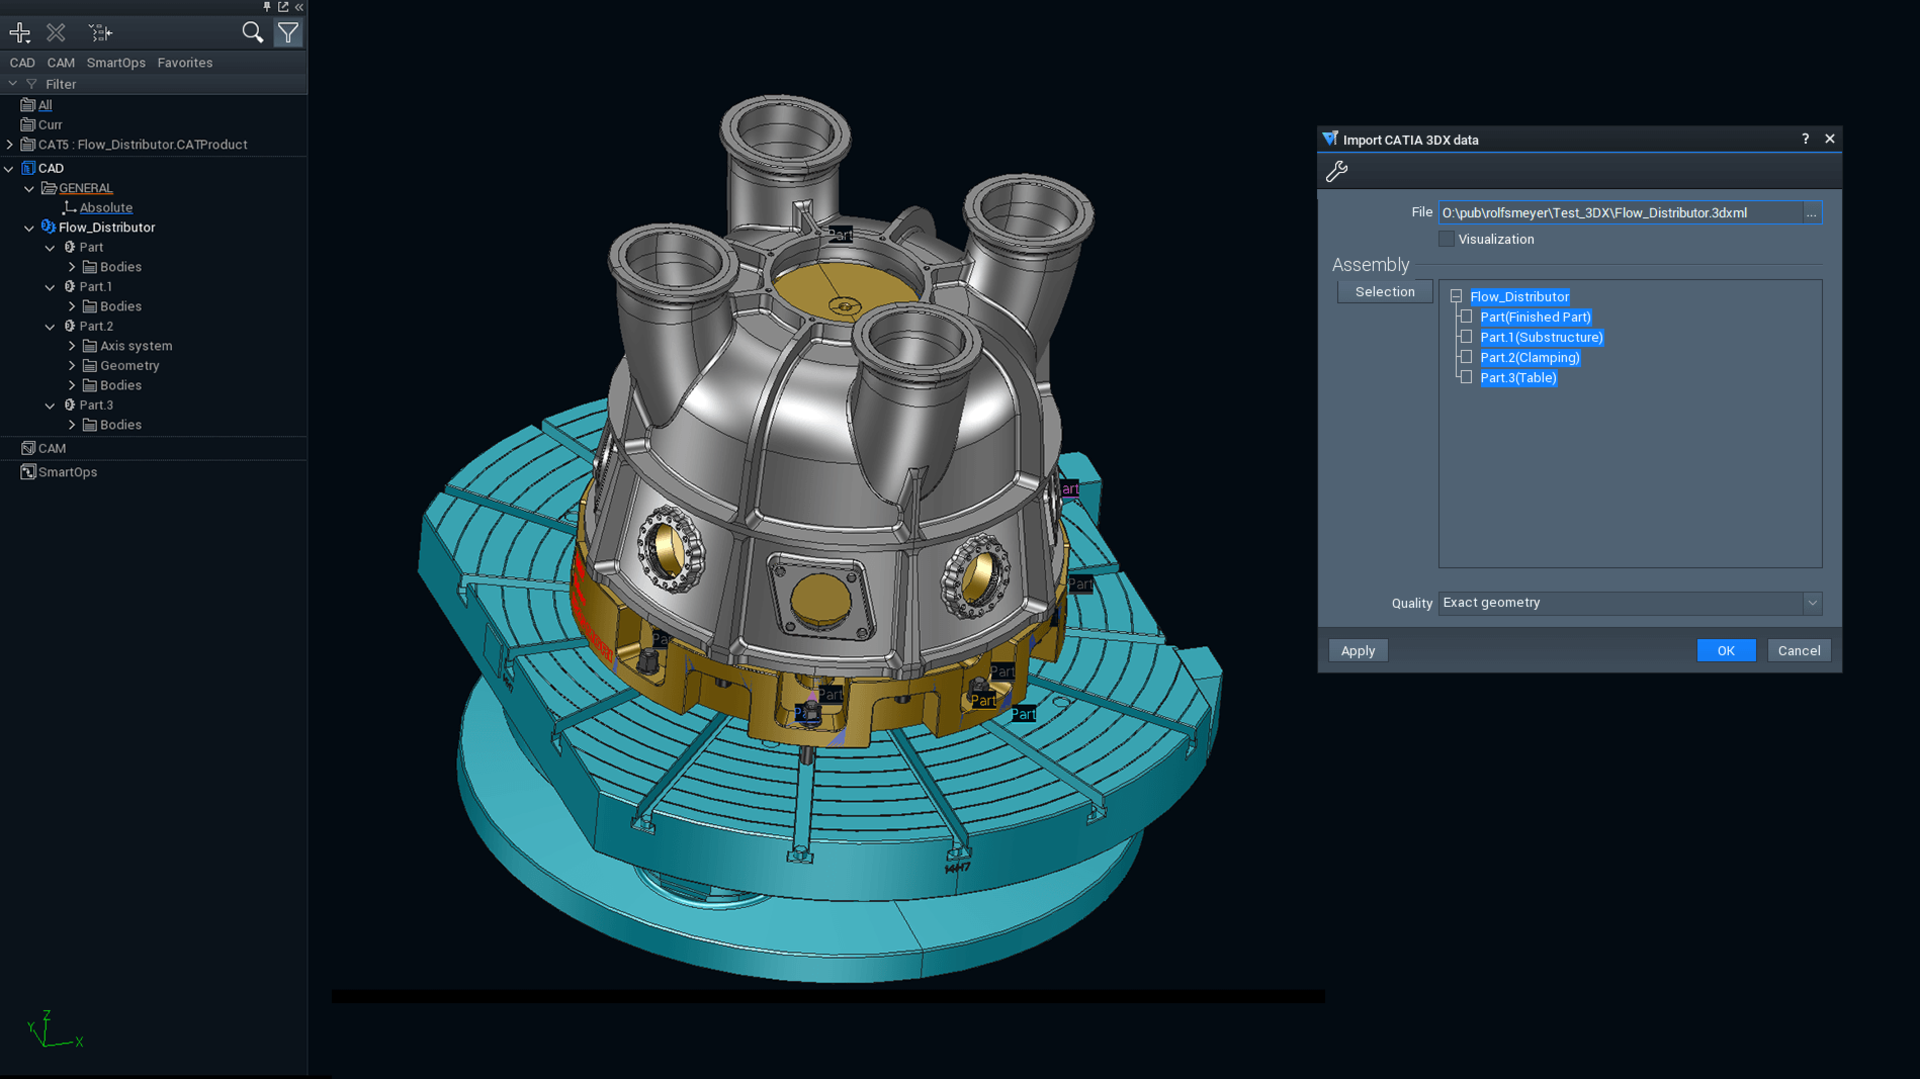Open the Quality dropdown
This screenshot has width=1920, height=1079.
coord(1812,603)
